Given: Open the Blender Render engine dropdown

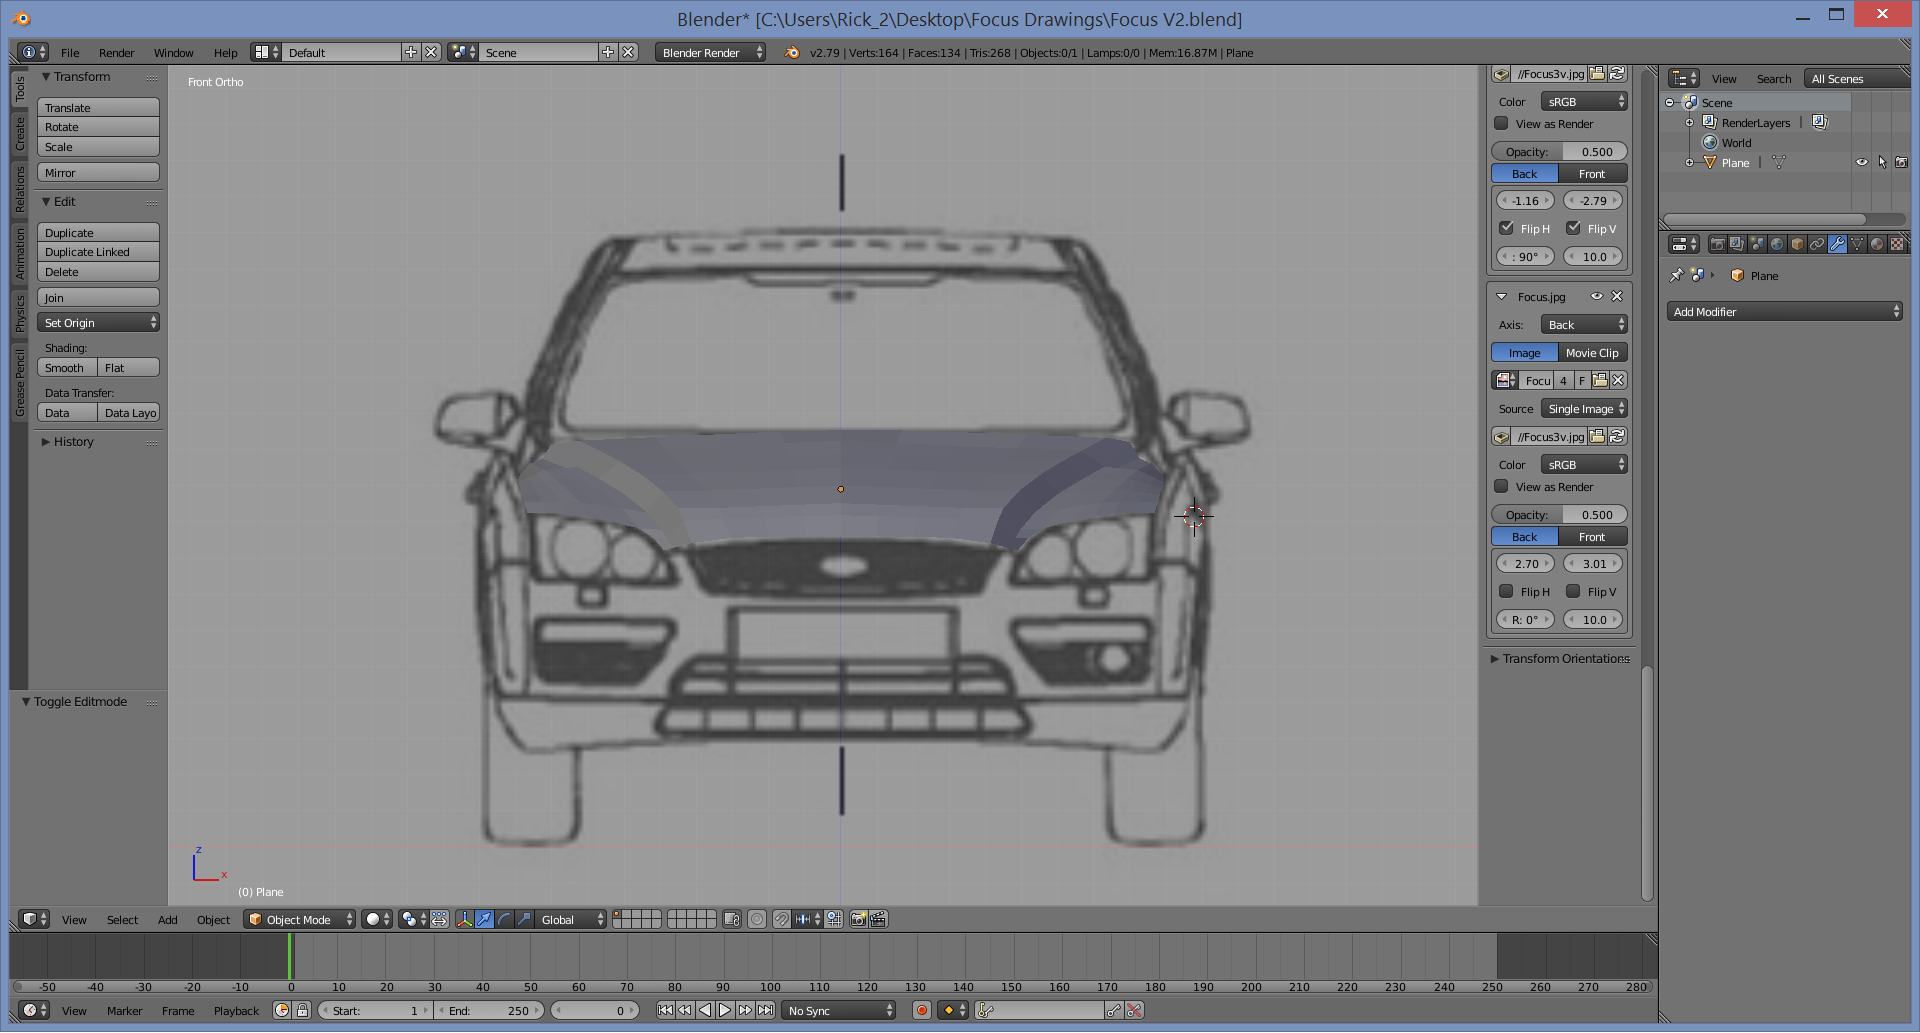Looking at the screenshot, I should (710, 52).
